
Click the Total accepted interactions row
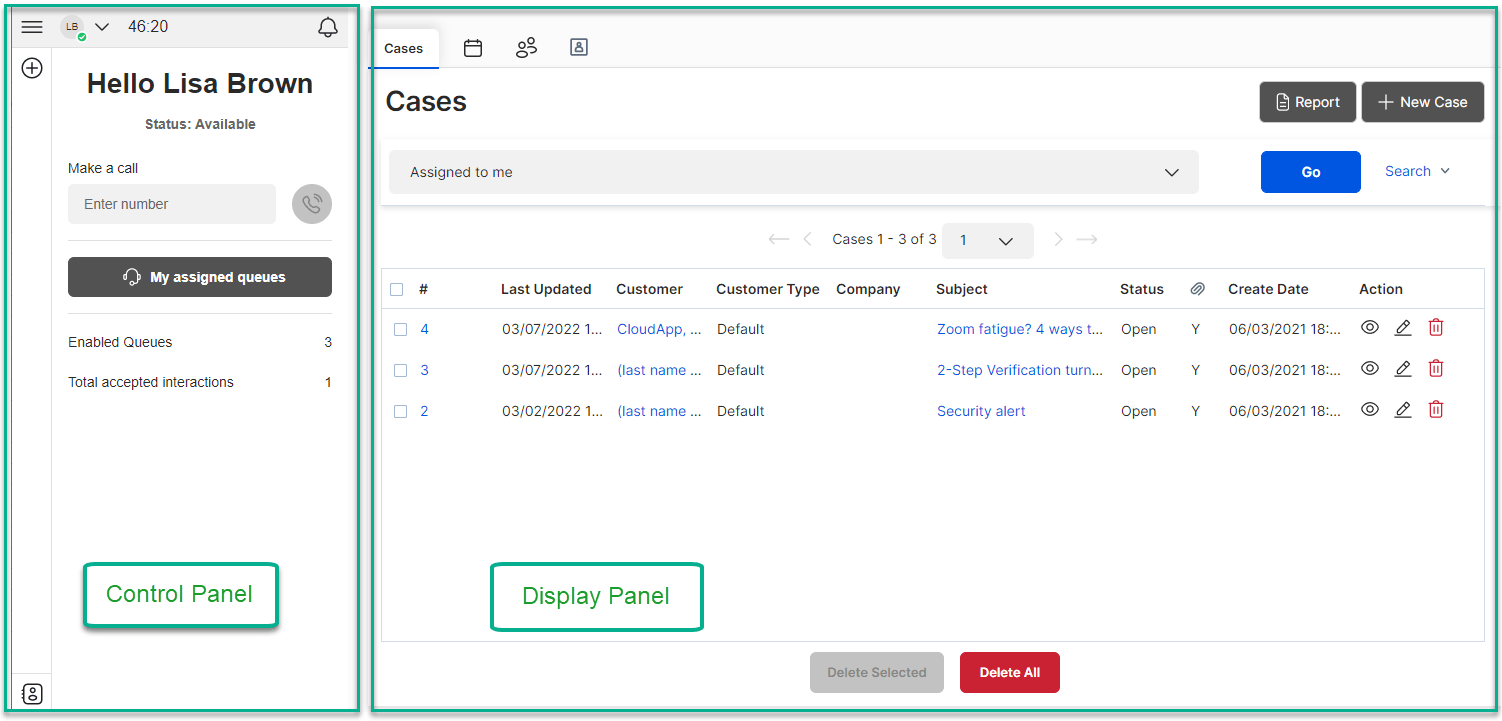tap(200, 382)
